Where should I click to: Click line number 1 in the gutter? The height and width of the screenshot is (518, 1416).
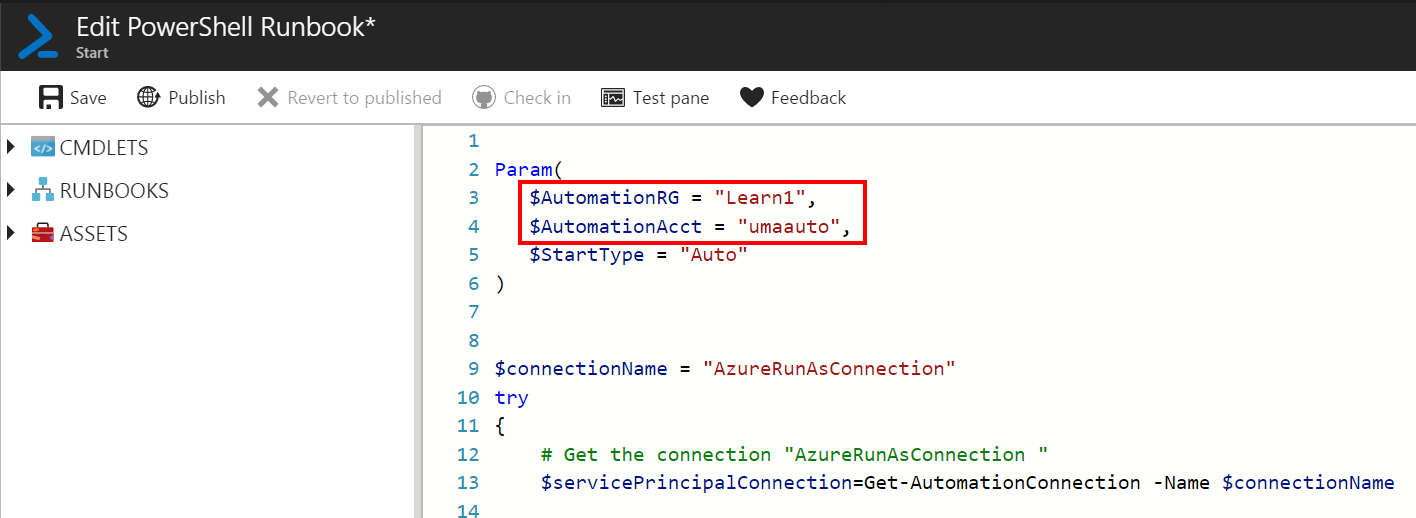(x=473, y=141)
